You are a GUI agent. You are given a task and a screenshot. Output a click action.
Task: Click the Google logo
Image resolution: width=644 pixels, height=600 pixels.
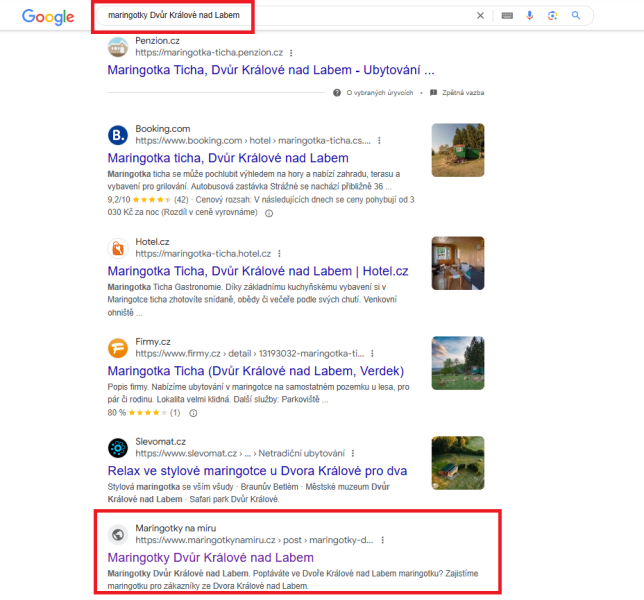coord(48,16)
